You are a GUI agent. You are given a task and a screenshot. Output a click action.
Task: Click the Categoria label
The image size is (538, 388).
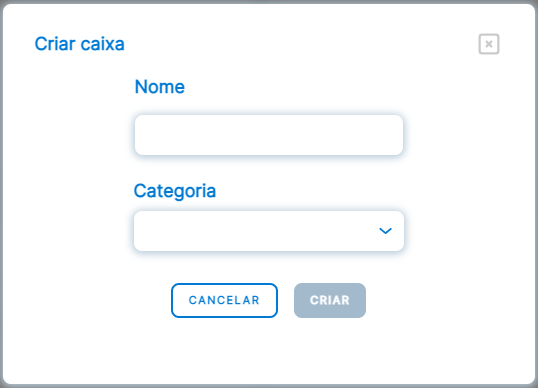pos(175,191)
